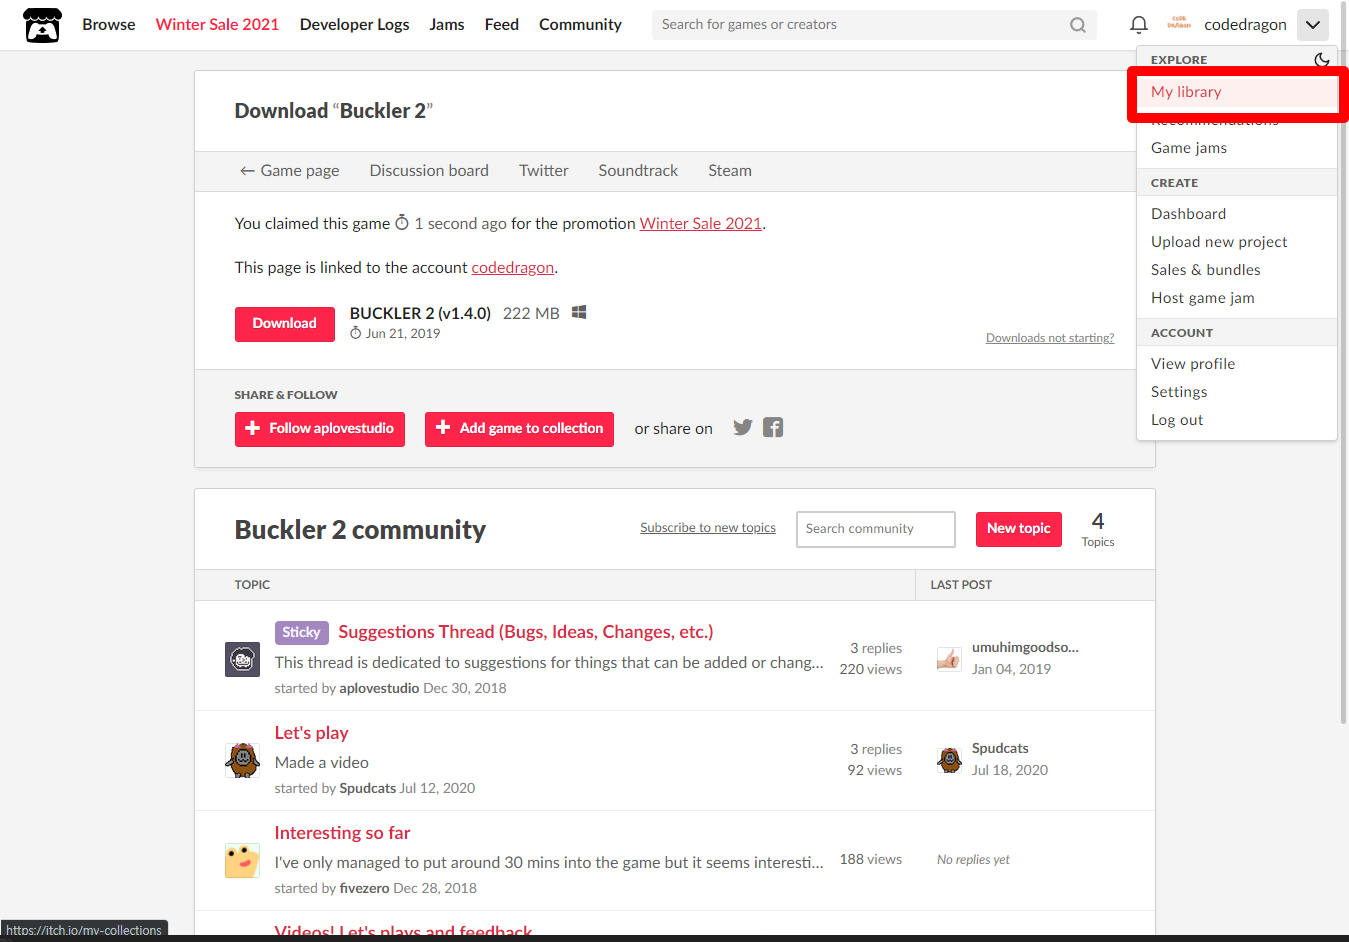Screen dimensions: 1349x942
Task: Click linked account codedragon link
Action: pyautogui.click(x=513, y=268)
